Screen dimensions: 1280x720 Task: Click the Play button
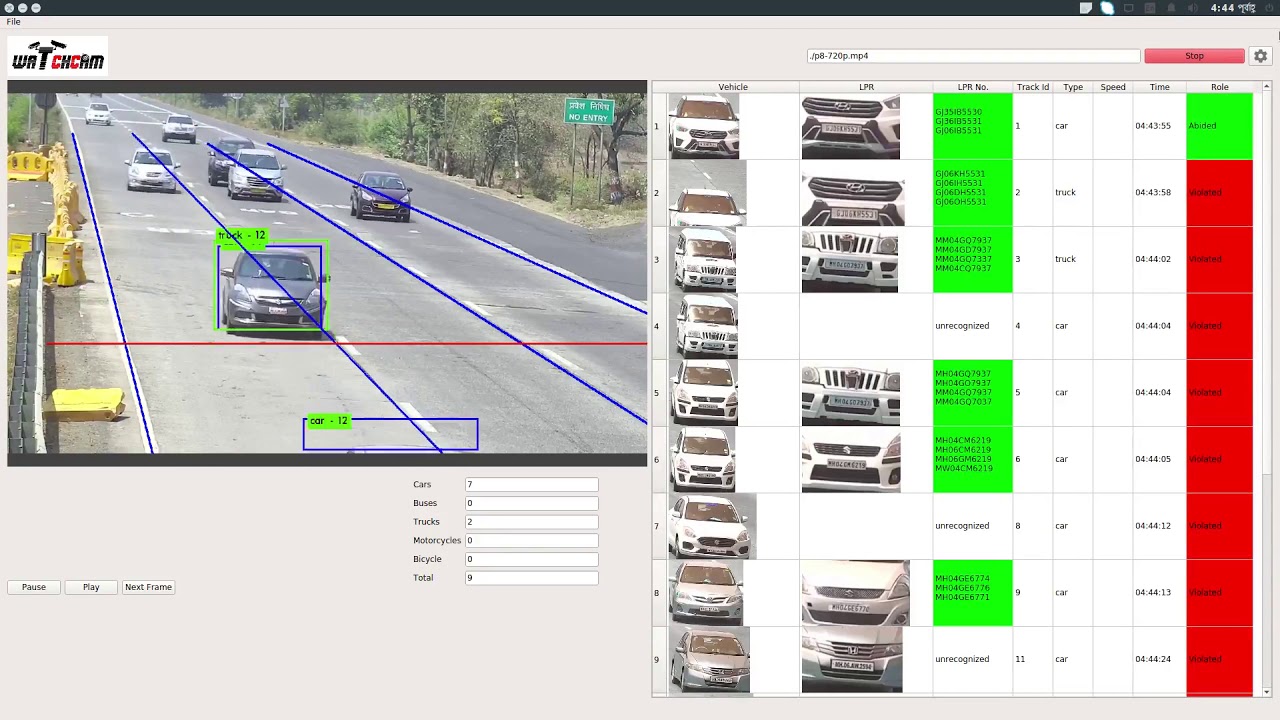tap(91, 587)
